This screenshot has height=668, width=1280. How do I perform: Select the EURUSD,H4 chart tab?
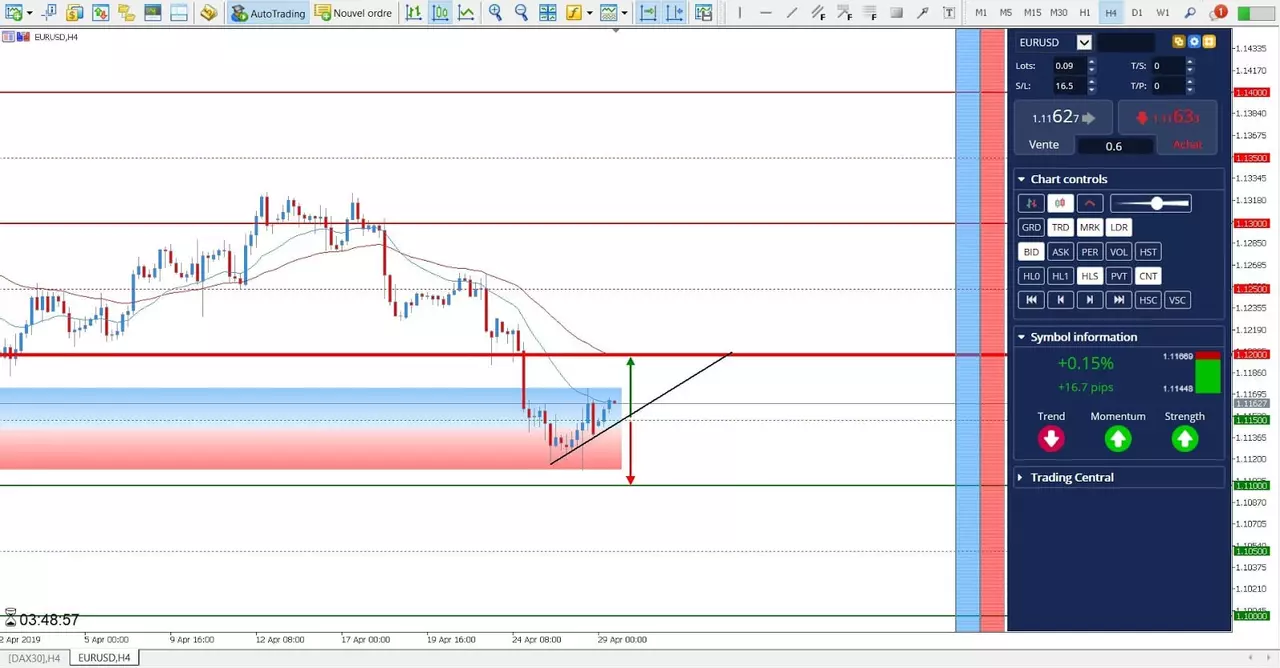click(104, 658)
